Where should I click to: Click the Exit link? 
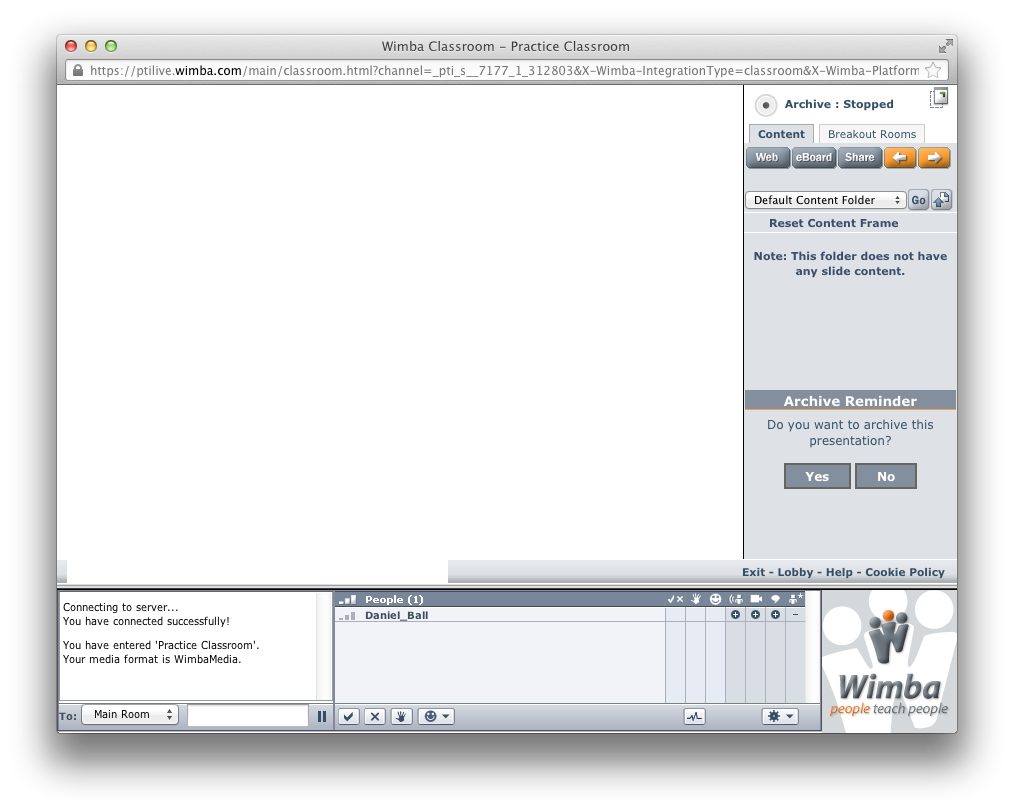pos(753,572)
